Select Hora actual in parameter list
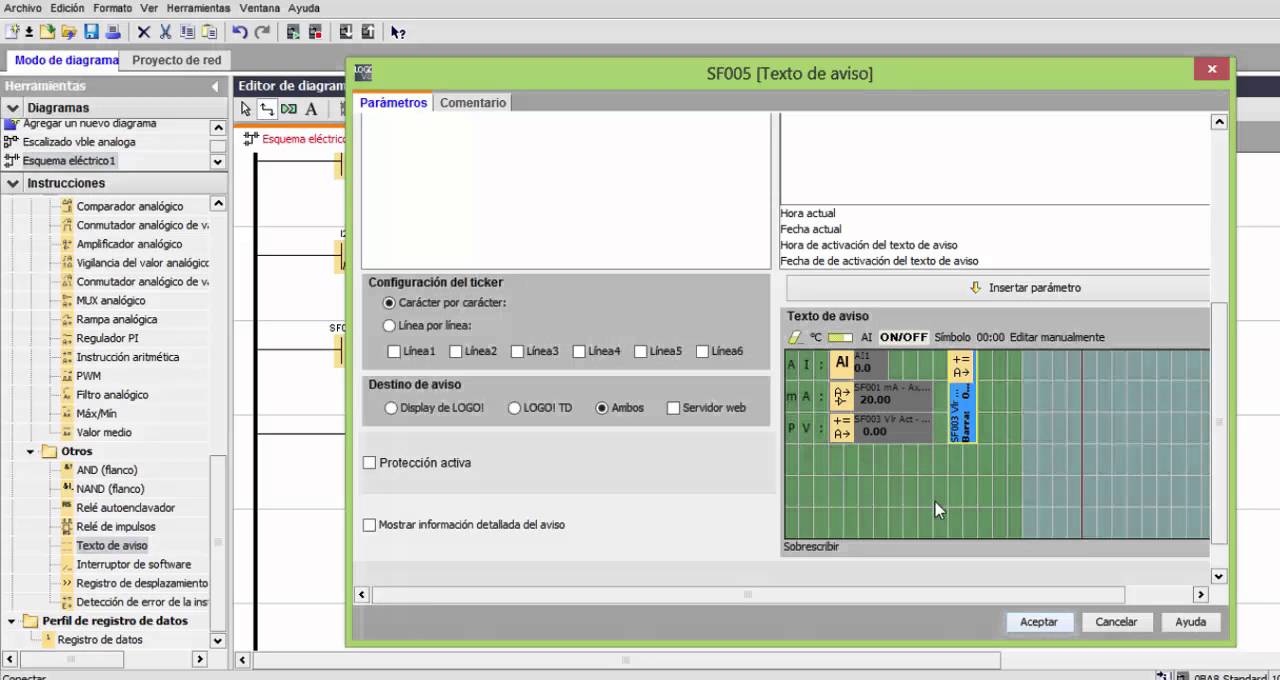Viewport: 1280px width, 680px height. click(x=808, y=213)
